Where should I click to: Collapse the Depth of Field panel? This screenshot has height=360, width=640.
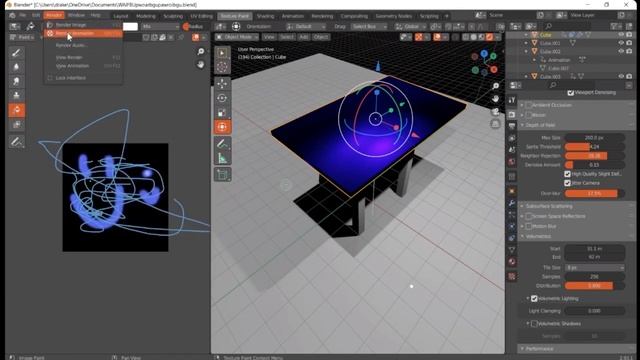[522, 125]
